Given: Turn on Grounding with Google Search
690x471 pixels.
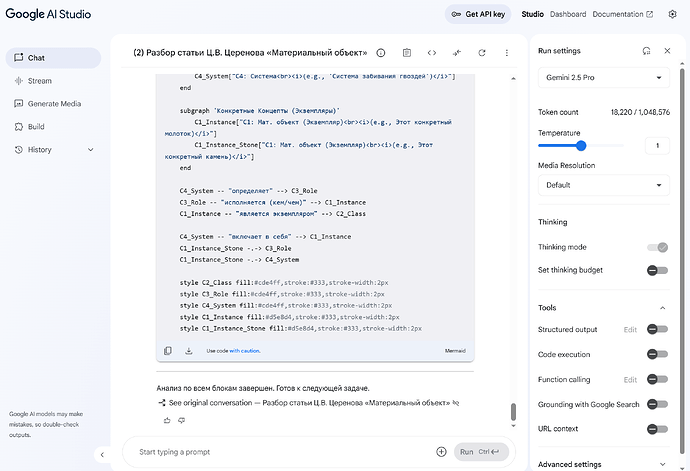Looking at the screenshot, I should pyautogui.click(x=657, y=405).
